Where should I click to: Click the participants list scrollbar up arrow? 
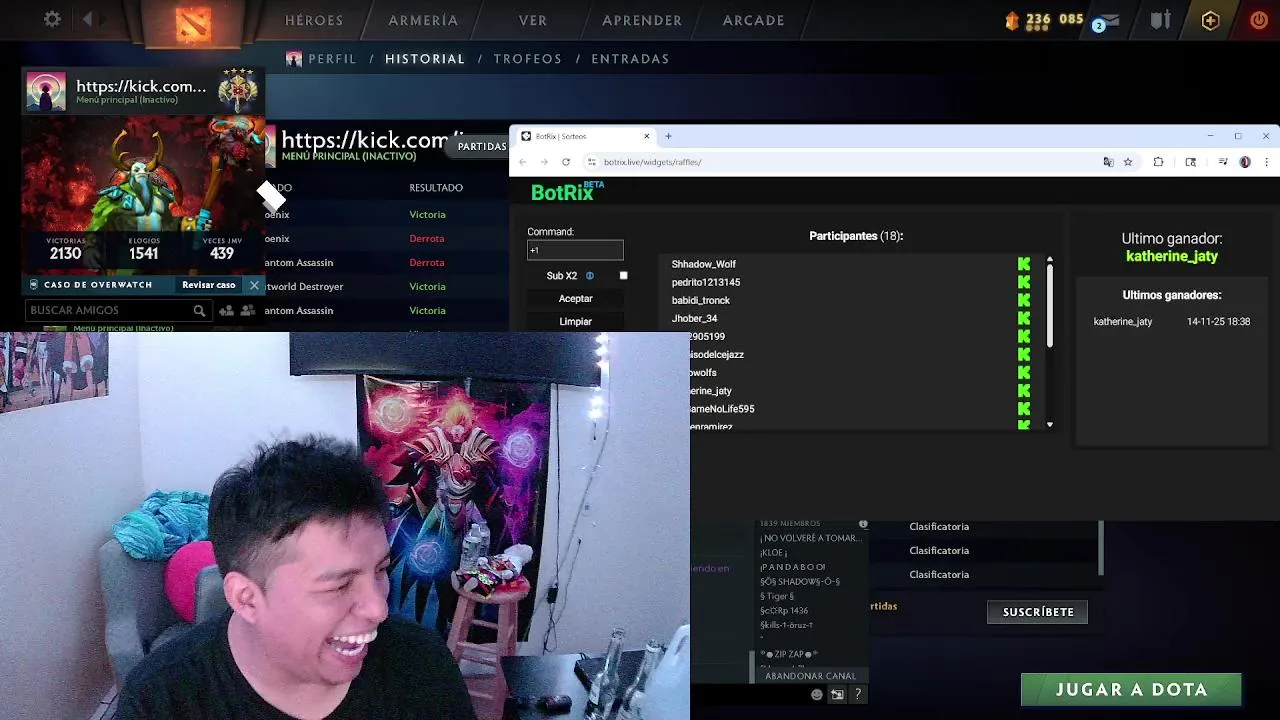[1049, 260]
